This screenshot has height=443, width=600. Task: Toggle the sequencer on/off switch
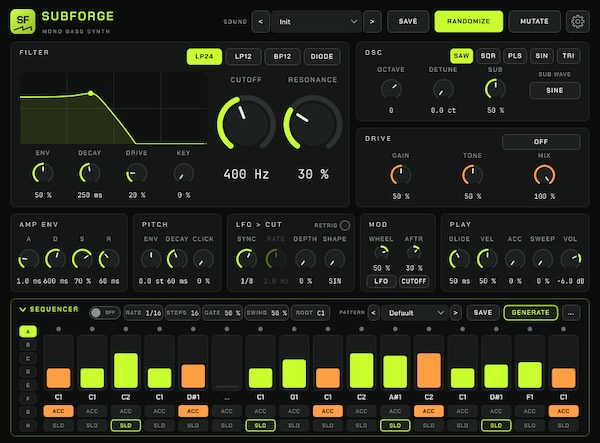click(104, 313)
